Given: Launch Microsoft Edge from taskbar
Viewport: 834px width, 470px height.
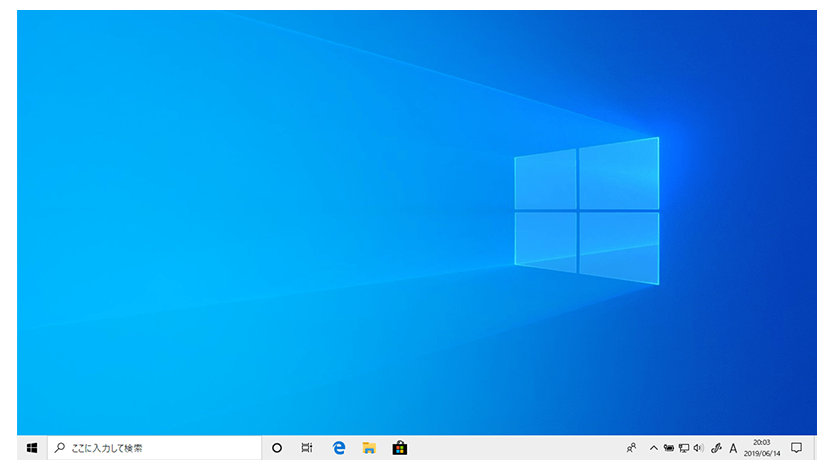Looking at the screenshot, I should [x=338, y=448].
